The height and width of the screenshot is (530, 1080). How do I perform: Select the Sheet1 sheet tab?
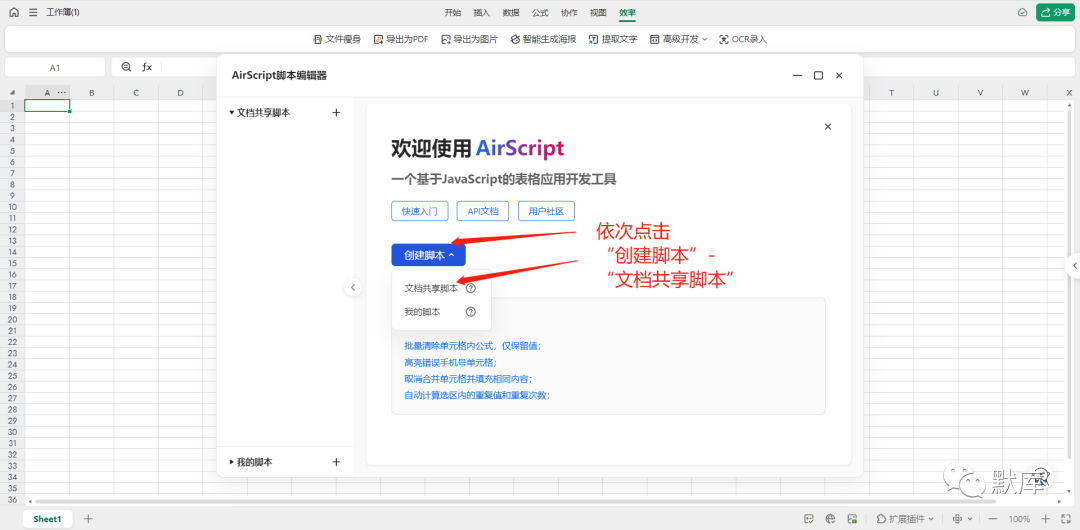48,518
